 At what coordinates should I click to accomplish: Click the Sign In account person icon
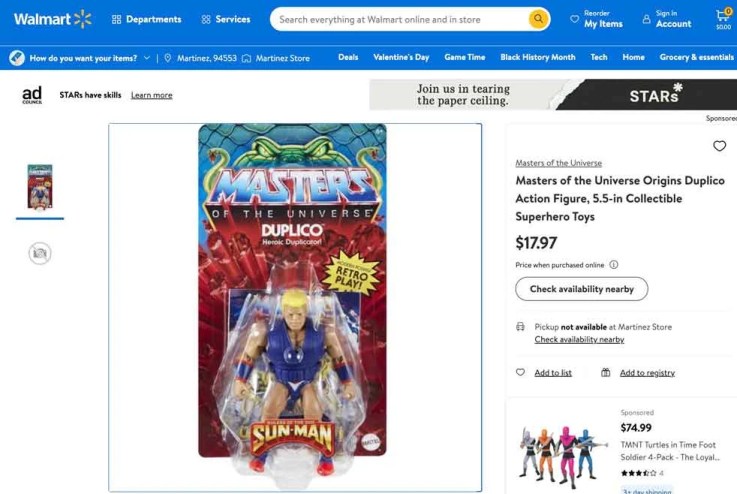point(646,19)
